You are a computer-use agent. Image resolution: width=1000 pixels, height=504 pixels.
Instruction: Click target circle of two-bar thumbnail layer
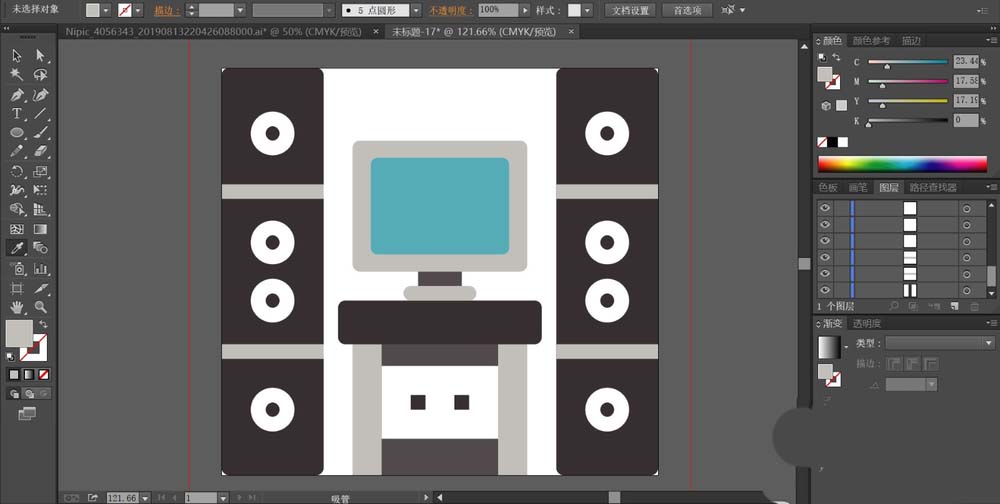click(966, 290)
